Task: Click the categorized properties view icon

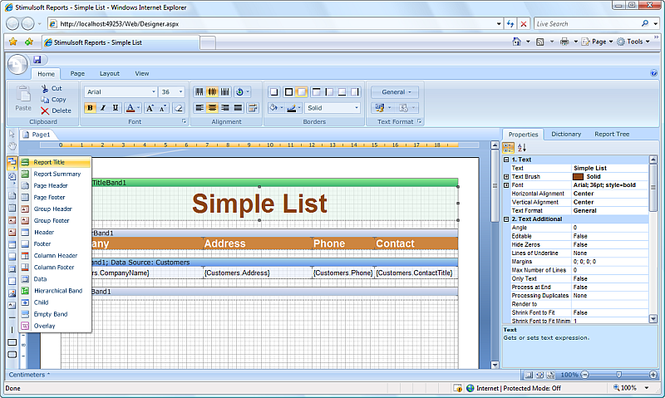Action: (x=509, y=148)
